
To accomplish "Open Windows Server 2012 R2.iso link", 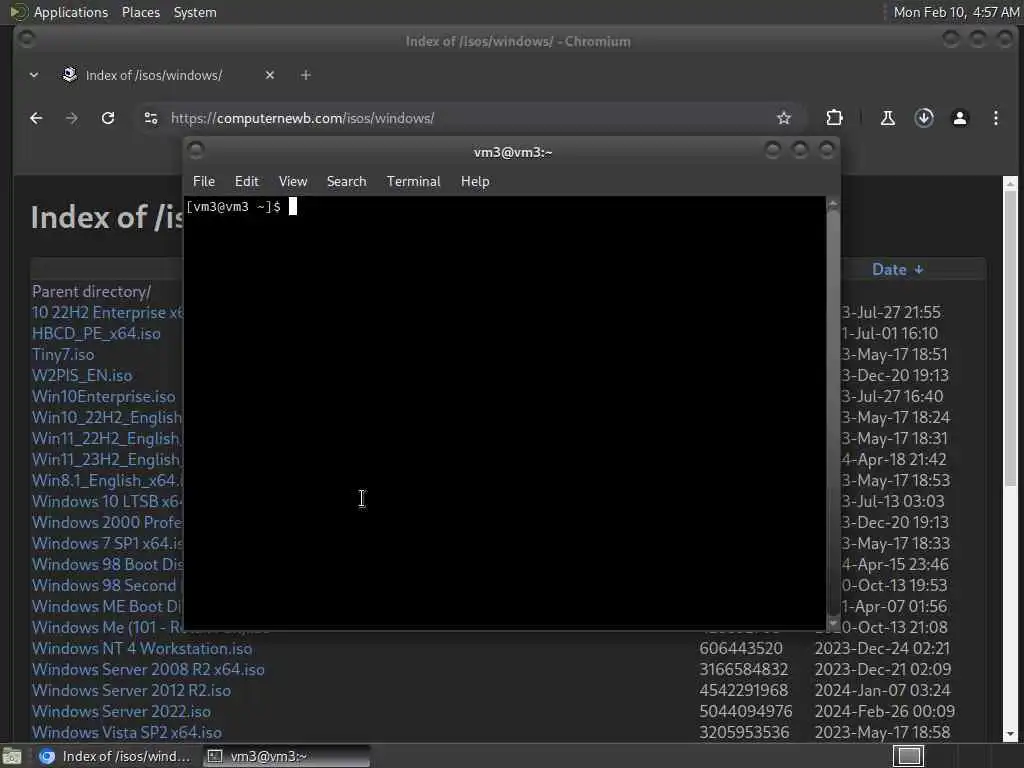I will [131, 690].
